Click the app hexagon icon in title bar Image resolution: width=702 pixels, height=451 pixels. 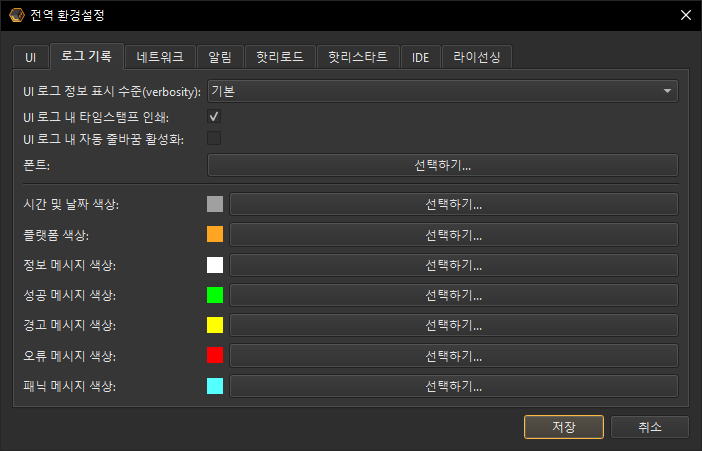click(x=17, y=15)
